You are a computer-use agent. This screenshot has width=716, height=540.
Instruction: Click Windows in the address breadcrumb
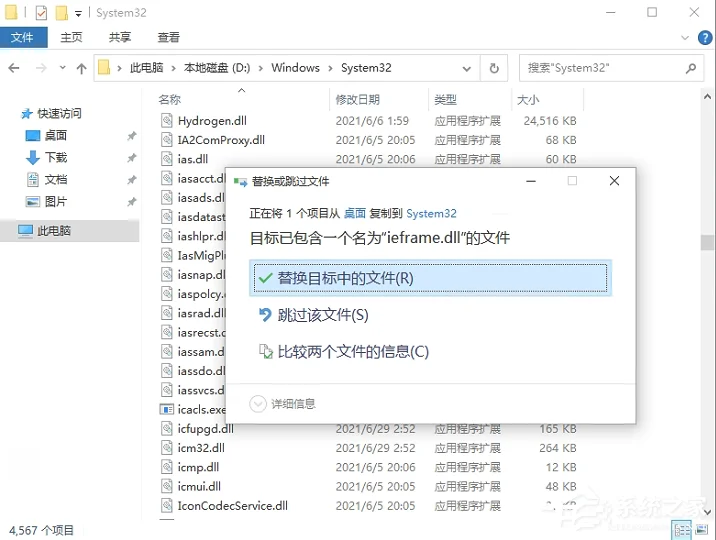(295, 68)
